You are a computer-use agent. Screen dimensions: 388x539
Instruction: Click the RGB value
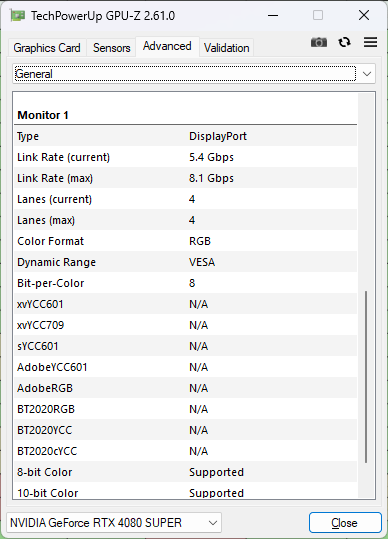pos(200,241)
